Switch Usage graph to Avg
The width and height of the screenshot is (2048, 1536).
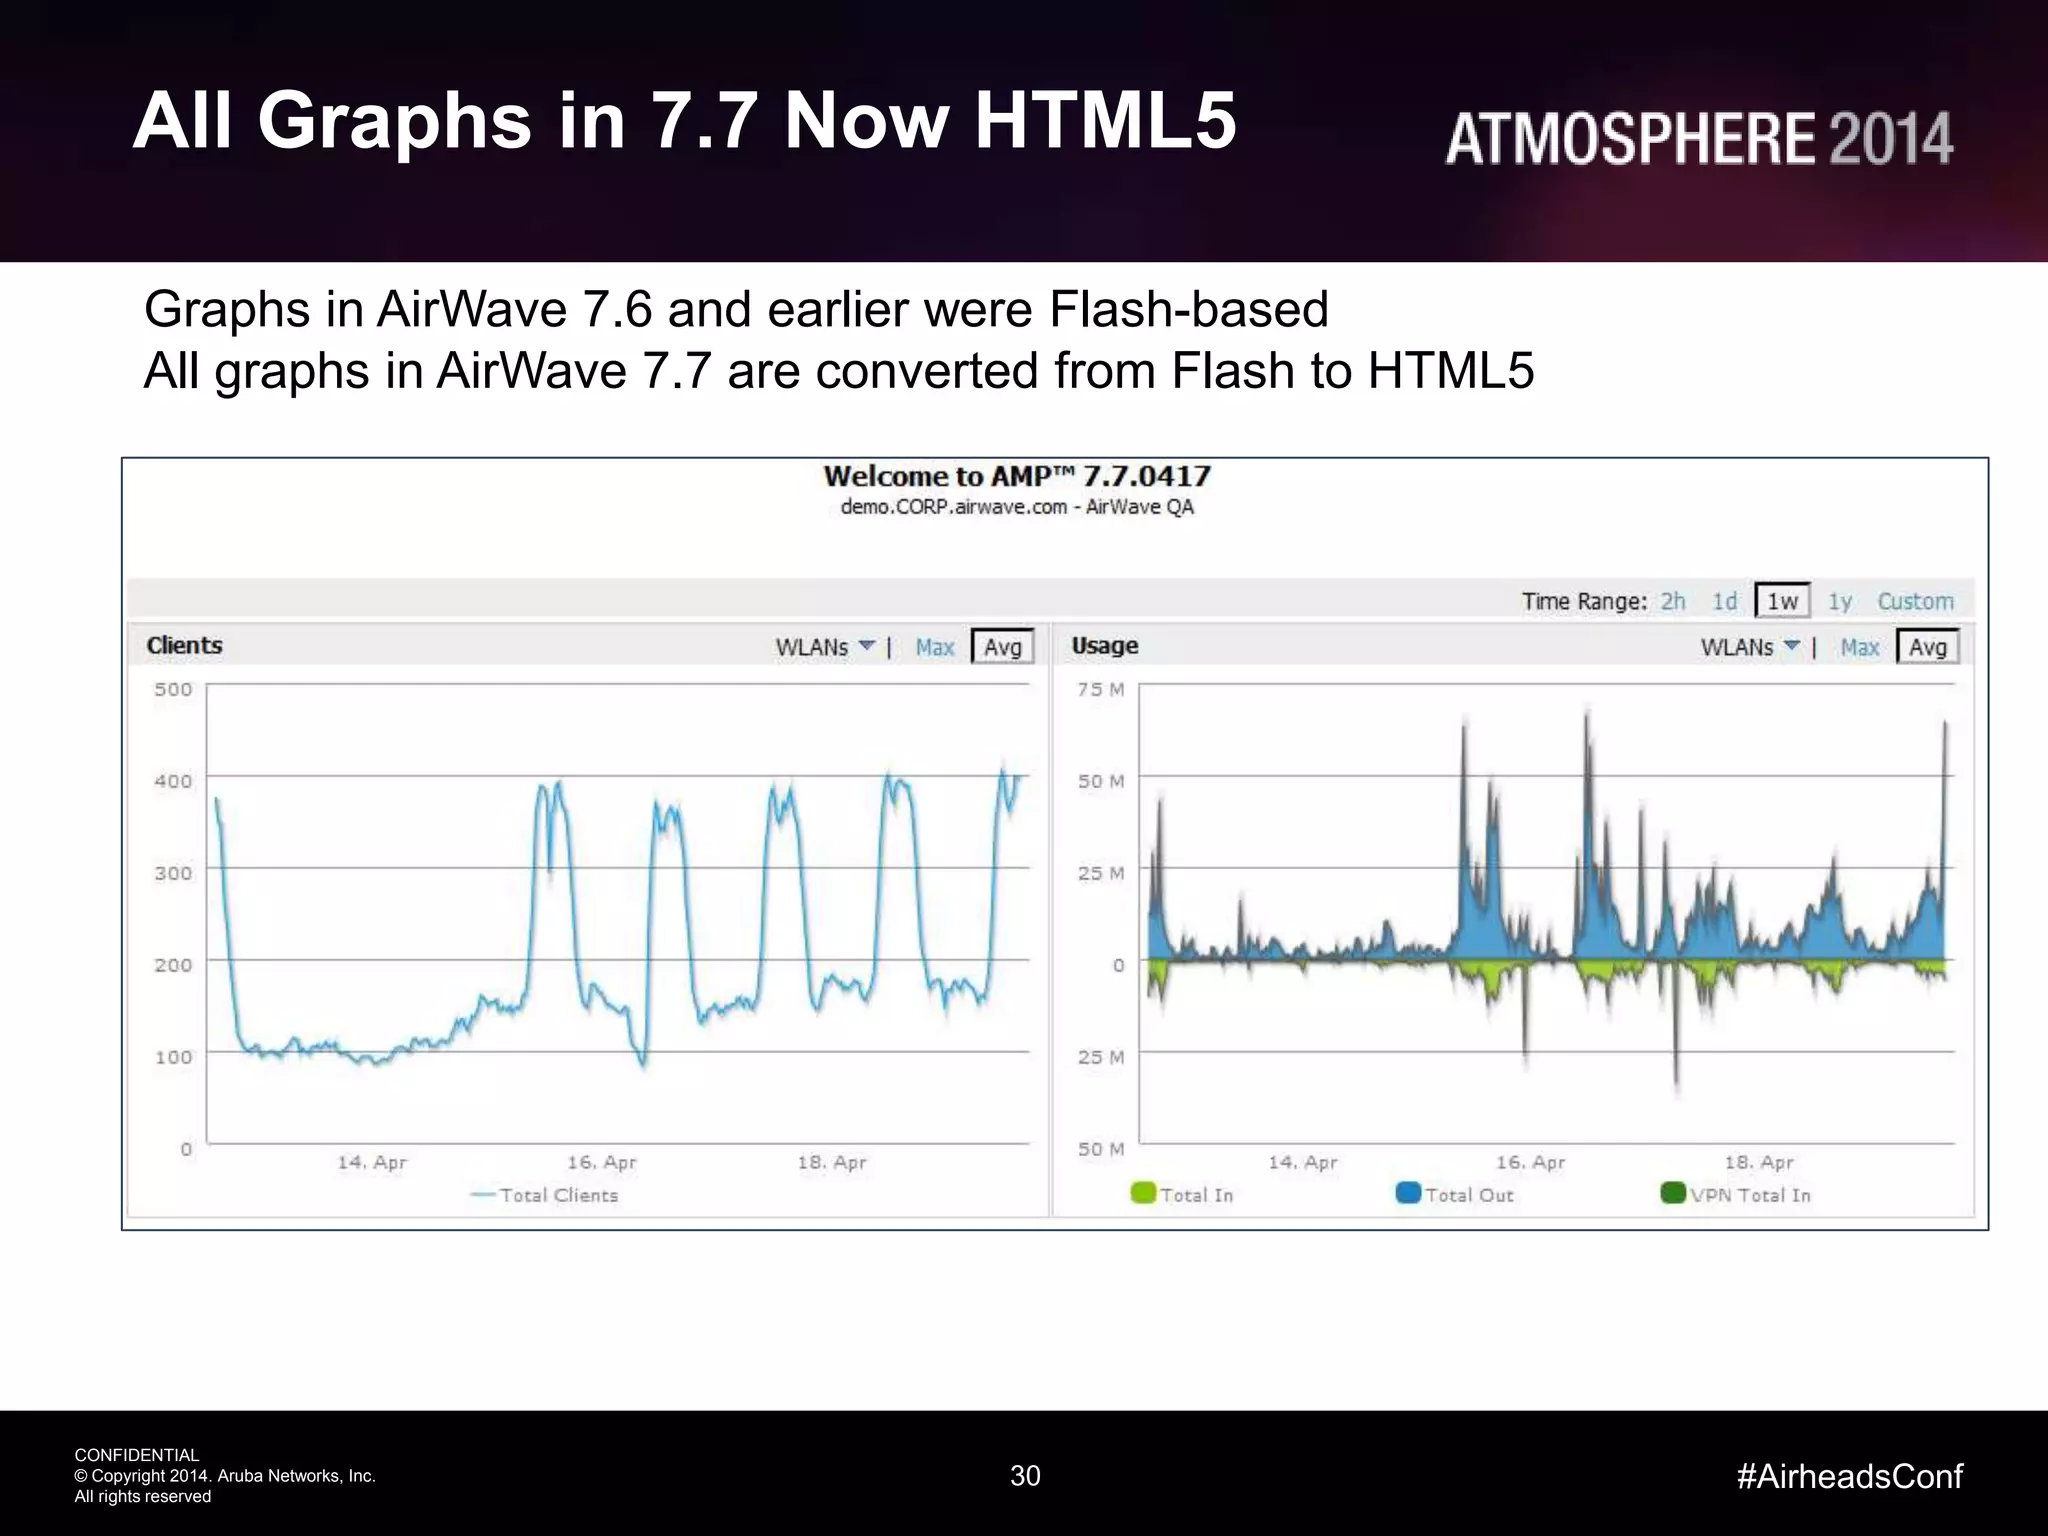tap(1928, 647)
